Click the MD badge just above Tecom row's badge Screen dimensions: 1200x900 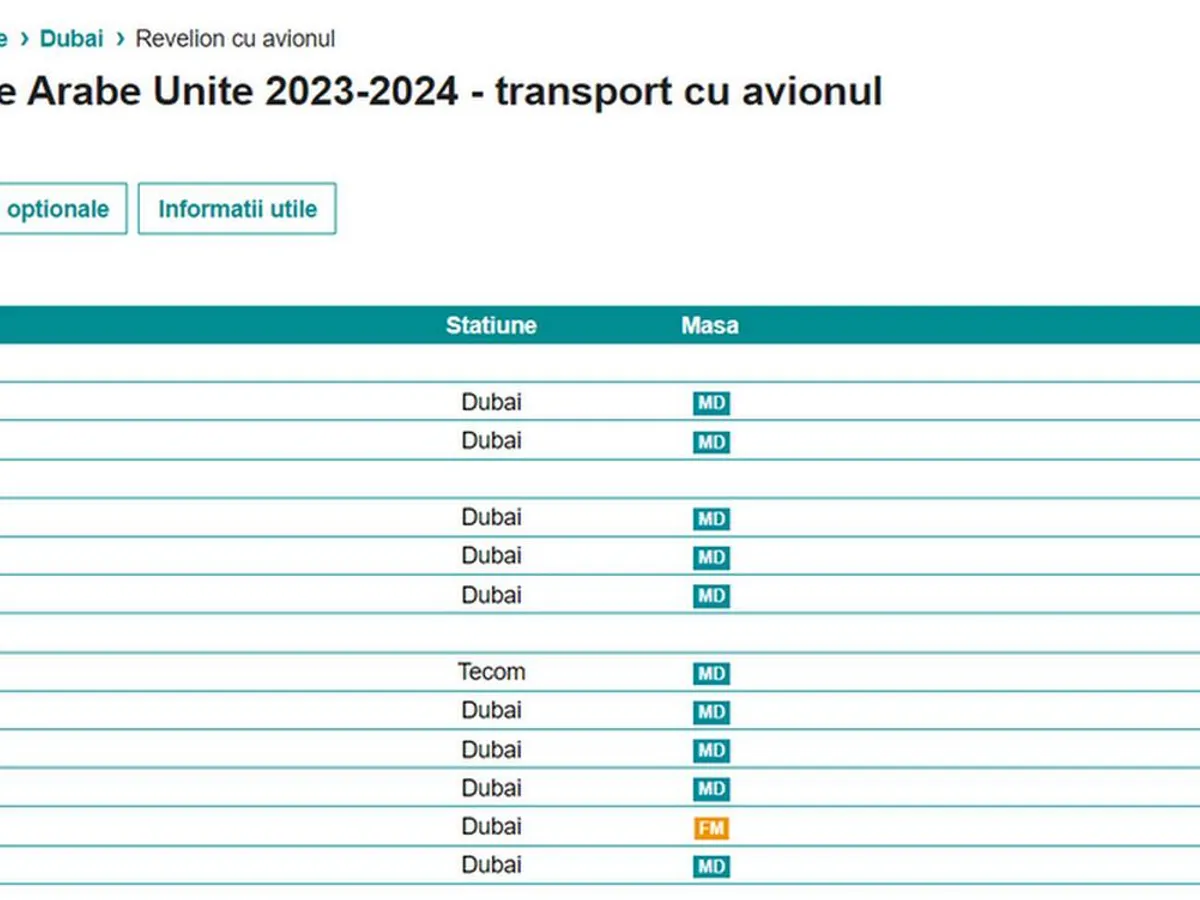(x=711, y=596)
